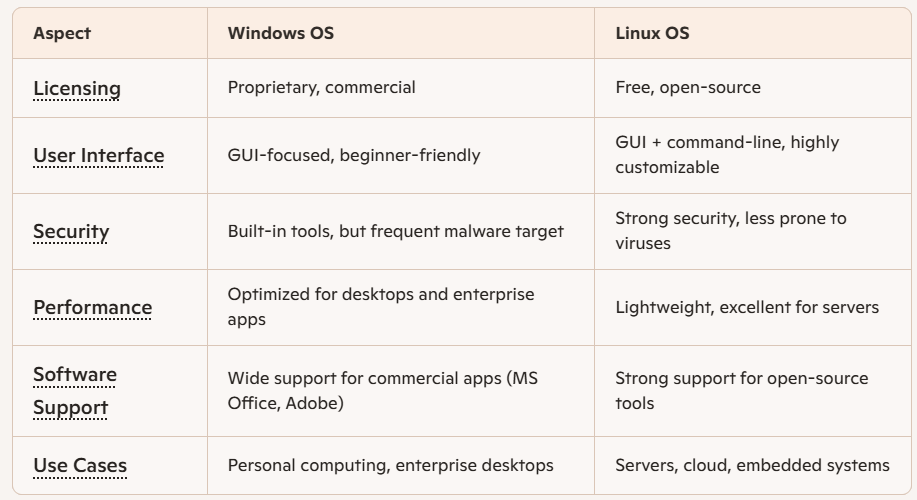
Task: Click the Licensing underlined term
Action: [x=77, y=88]
